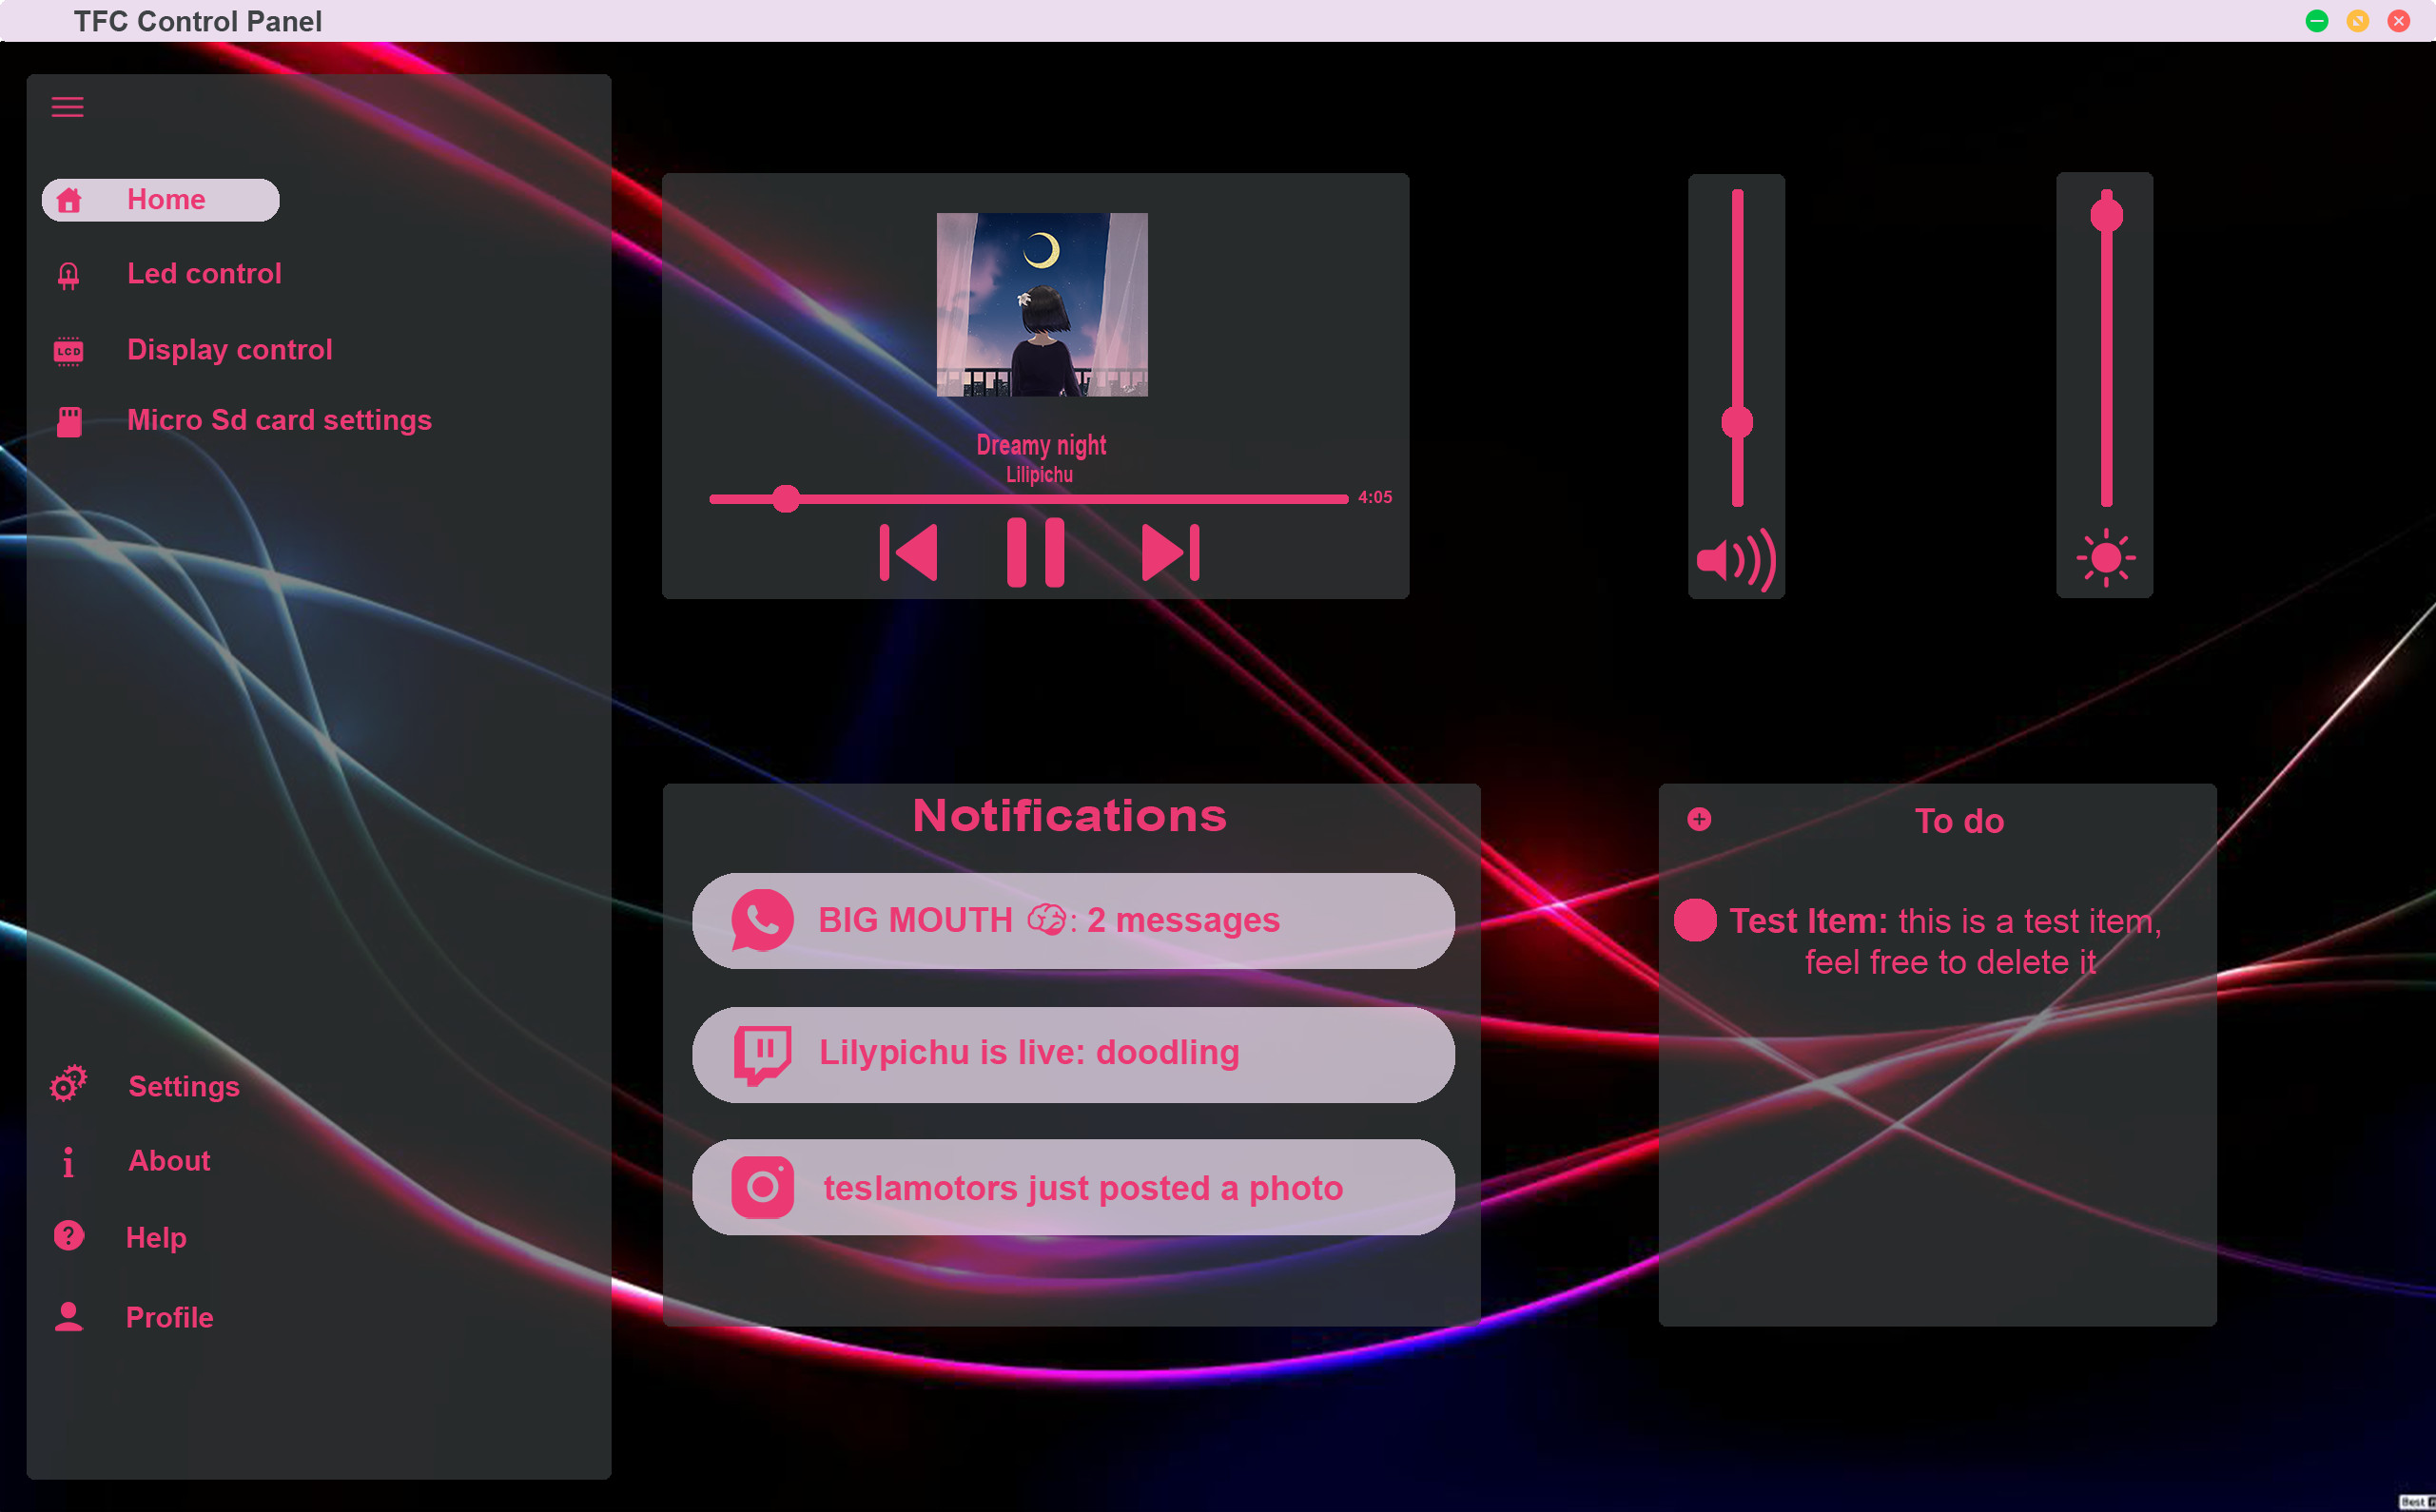
Task: Mark Test Item as done
Action: (x=1695, y=920)
